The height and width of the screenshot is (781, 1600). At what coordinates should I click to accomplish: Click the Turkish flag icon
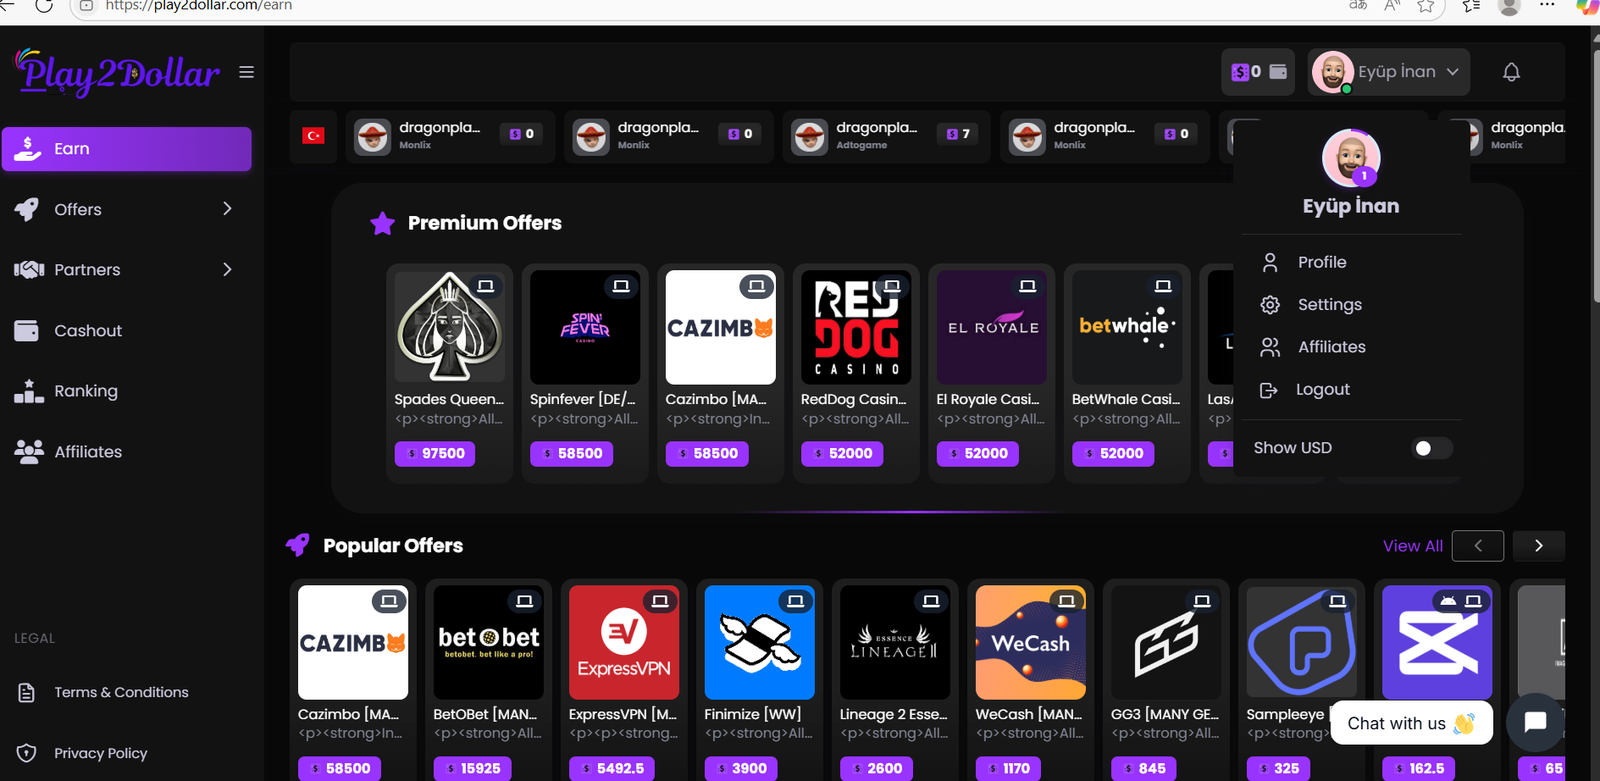[313, 135]
